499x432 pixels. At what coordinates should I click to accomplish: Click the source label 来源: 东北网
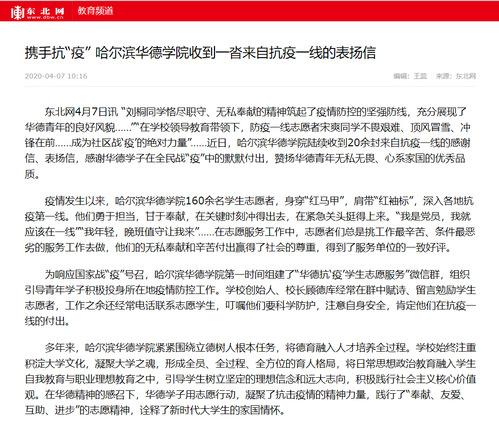pos(456,76)
